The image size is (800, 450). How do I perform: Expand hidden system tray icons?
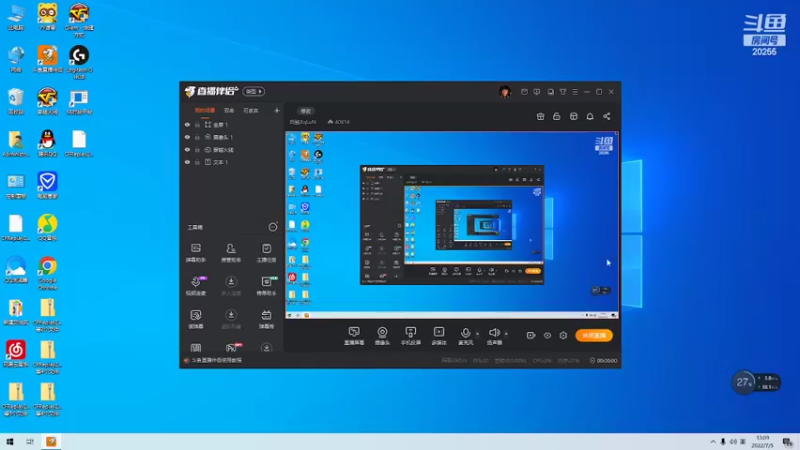[x=713, y=442]
